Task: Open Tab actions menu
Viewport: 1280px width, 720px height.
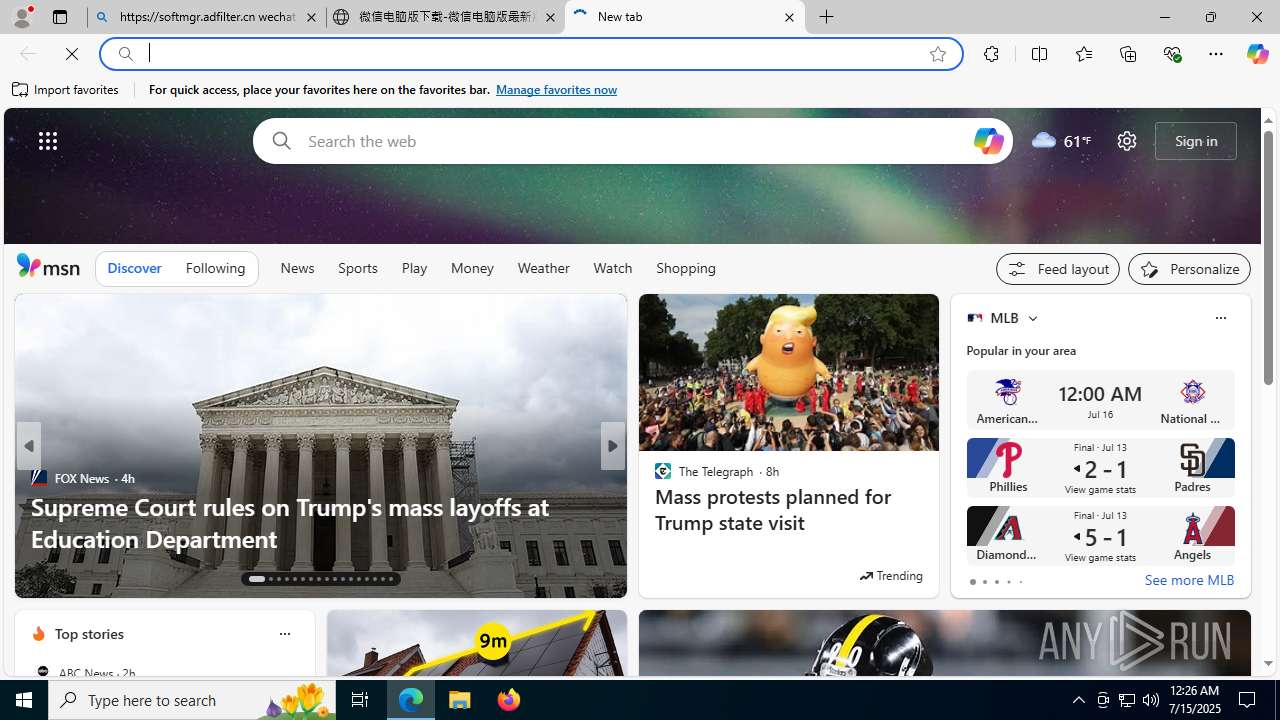Action: coord(60,17)
